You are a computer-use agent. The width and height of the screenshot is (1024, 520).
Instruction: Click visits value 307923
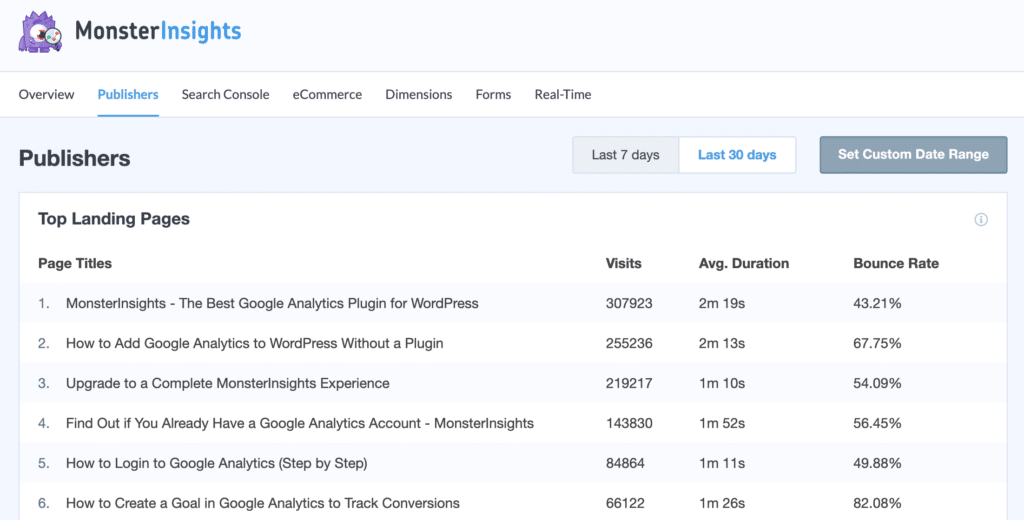click(x=629, y=303)
